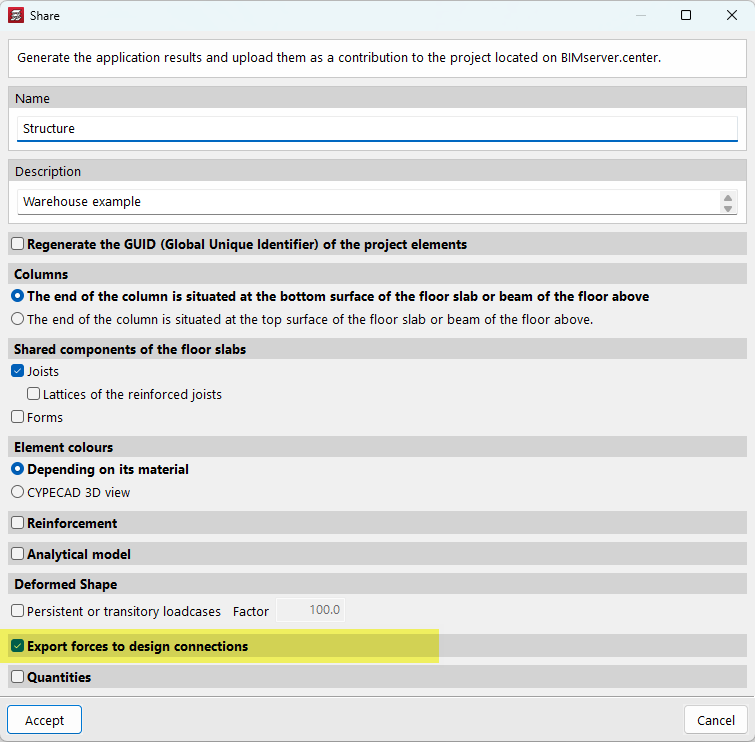Select column end at bottom surface option
This screenshot has width=755, height=742.
tap(18, 296)
